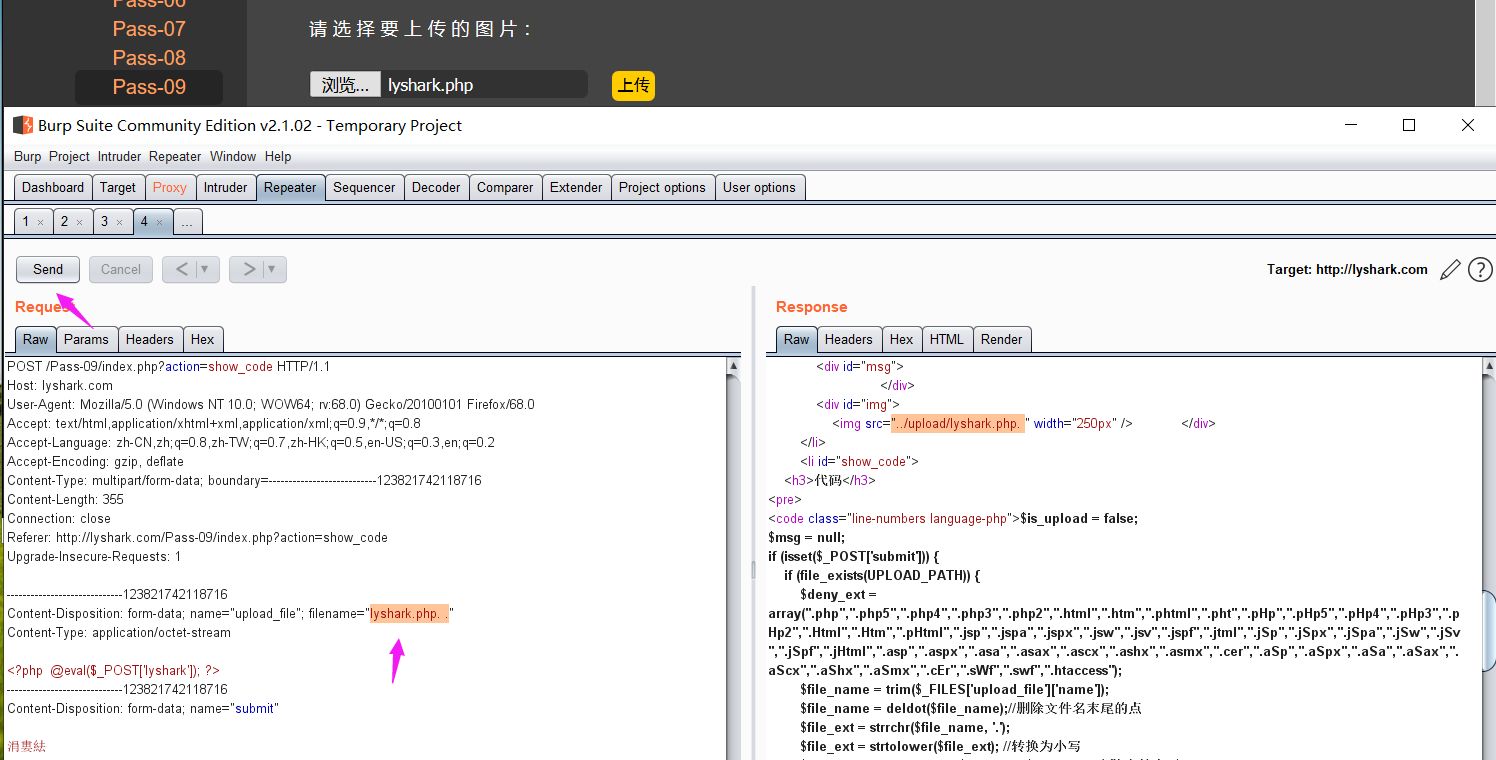Open the User options tab
The width and height of the screenshot is (1496, 760).
[x=759, y=187]
